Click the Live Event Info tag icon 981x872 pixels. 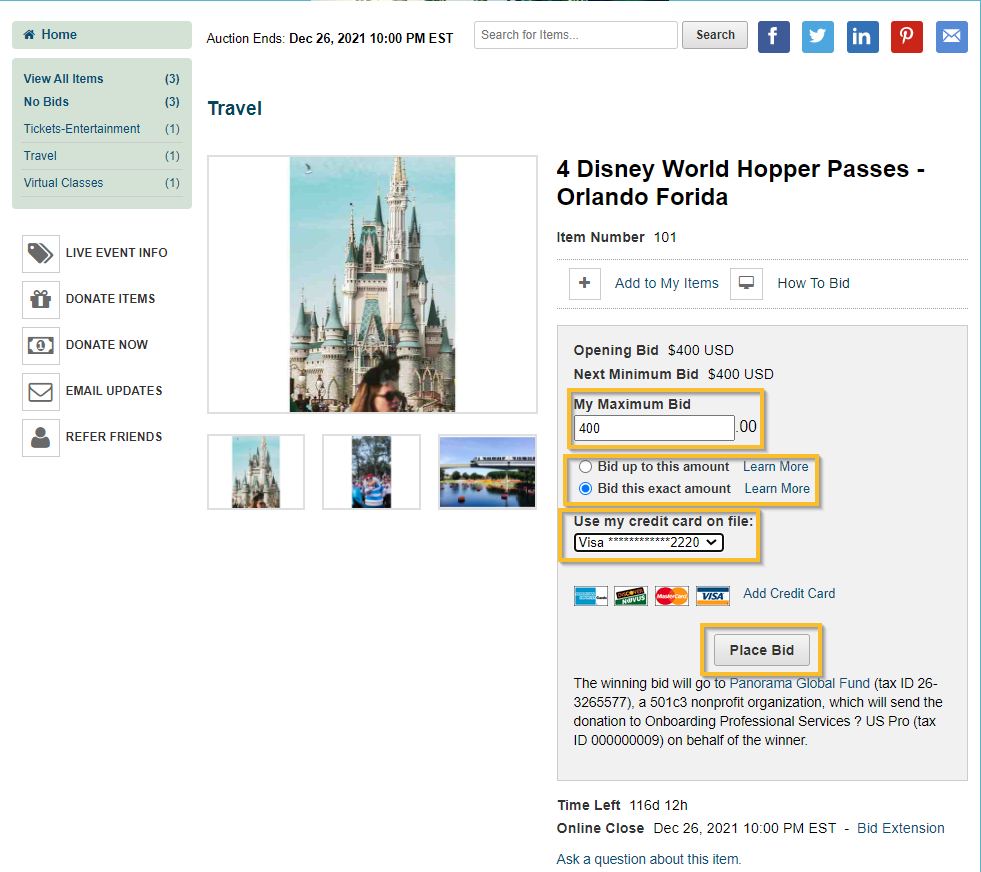41,253
